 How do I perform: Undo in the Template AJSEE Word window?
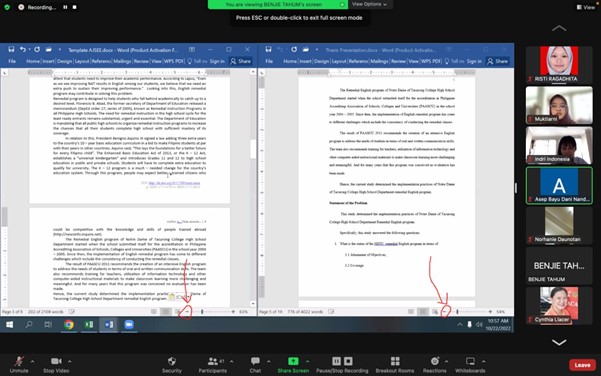(x=23, y=49)
